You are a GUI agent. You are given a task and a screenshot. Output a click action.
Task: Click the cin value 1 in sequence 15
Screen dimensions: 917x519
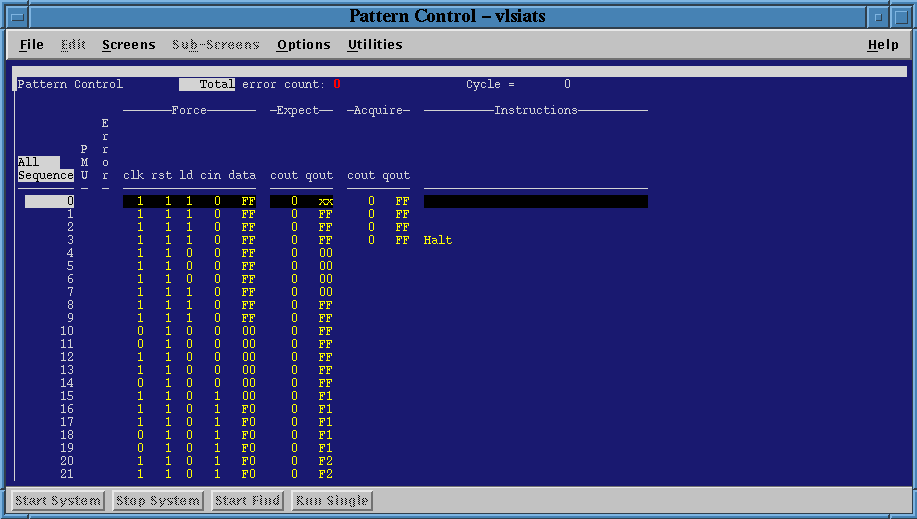pos(218,396)
